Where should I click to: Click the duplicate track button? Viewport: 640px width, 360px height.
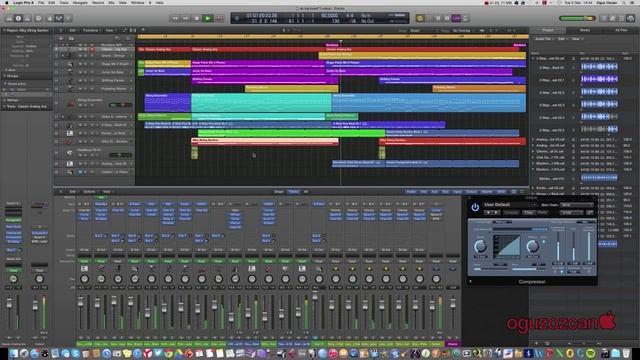71,38
